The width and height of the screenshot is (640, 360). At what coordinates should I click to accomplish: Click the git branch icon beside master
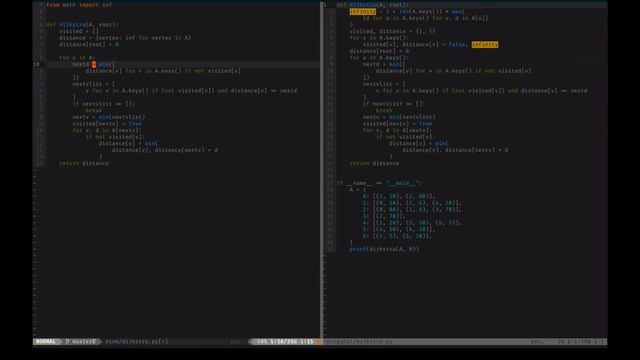pyautogui.click(x=68, y=342)
